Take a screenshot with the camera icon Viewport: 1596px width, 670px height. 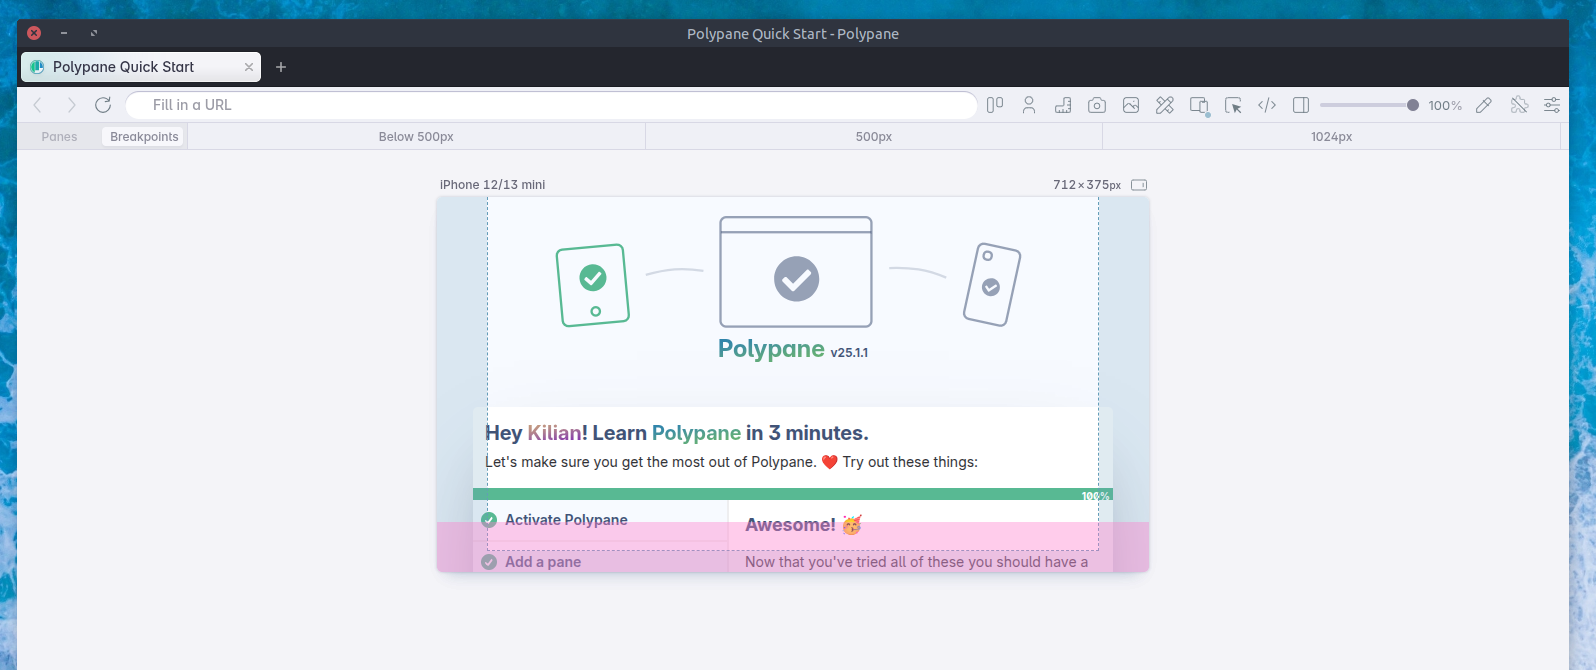(x=1097, y=105)
